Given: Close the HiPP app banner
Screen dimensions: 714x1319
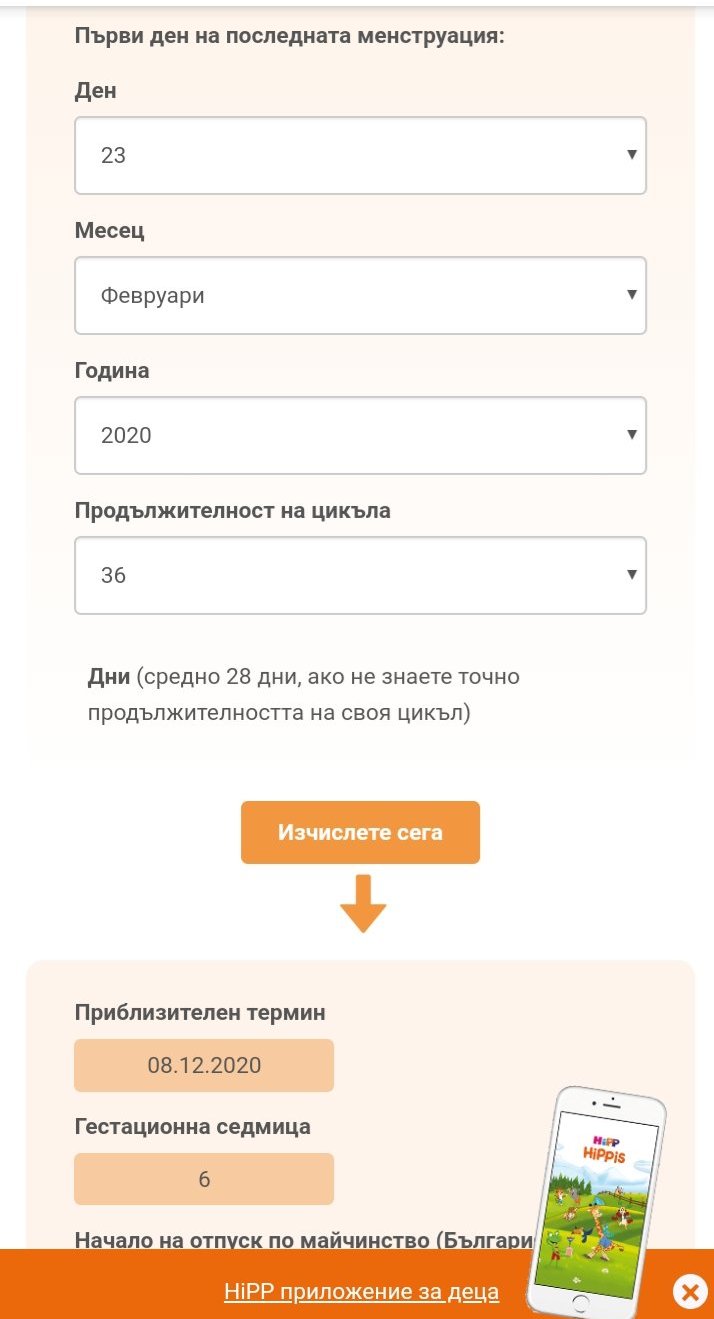Looking at the screenshot, I should (x=689, y=1292).
